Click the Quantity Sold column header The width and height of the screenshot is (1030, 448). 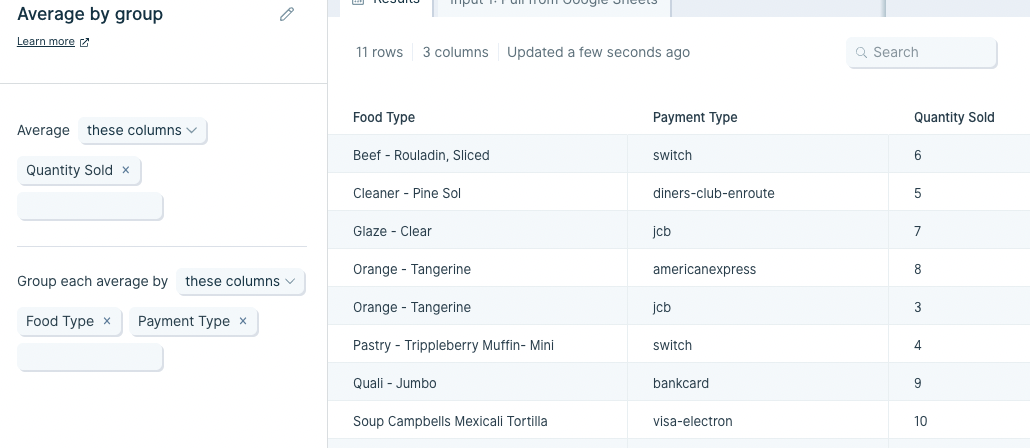pos(954,118)
